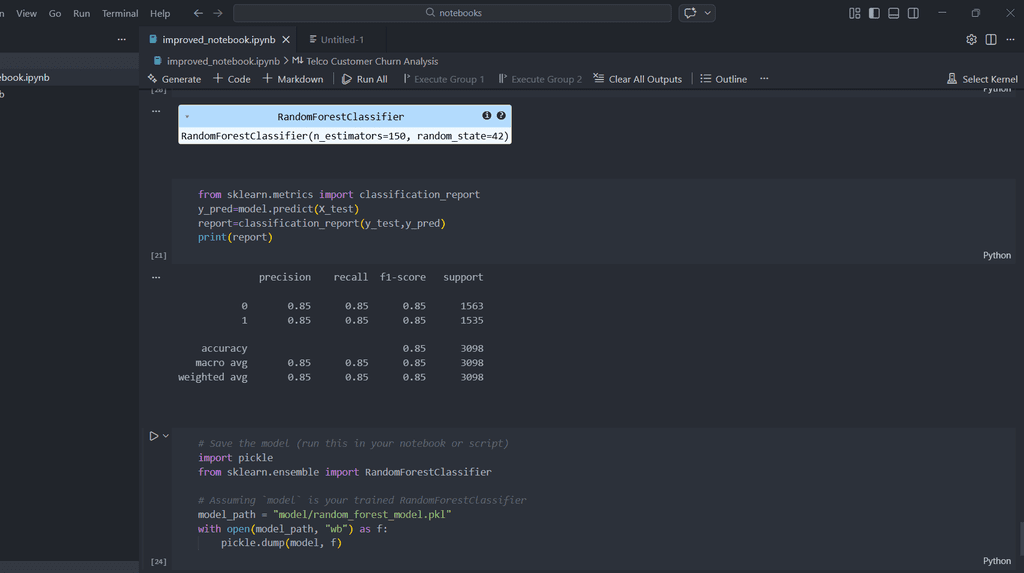Click the RandomForestClassifier info icon

[x=487, y=116]
